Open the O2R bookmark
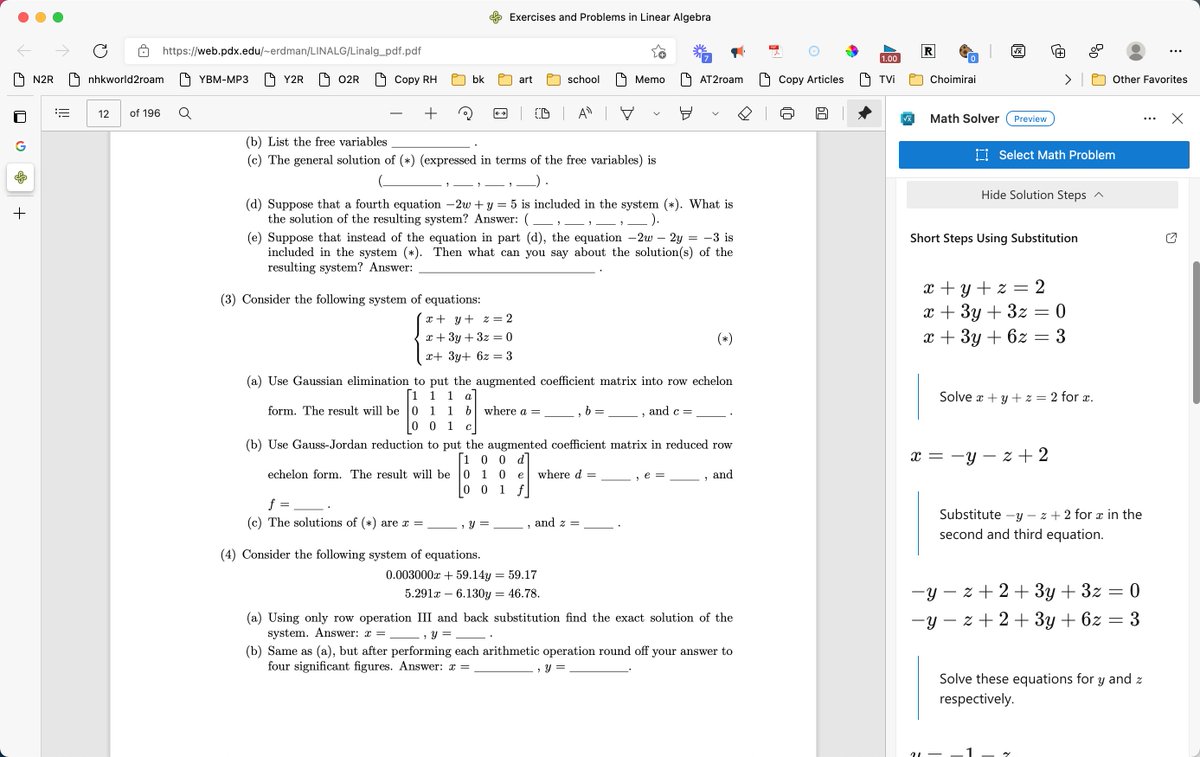 pyautogui.click(x=339, y=79)
